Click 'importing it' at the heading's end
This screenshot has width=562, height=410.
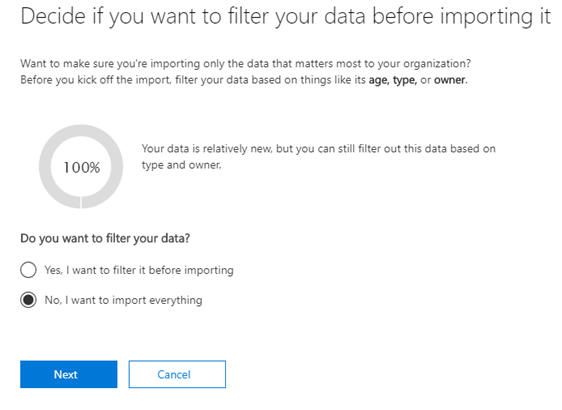click(495, 16)
